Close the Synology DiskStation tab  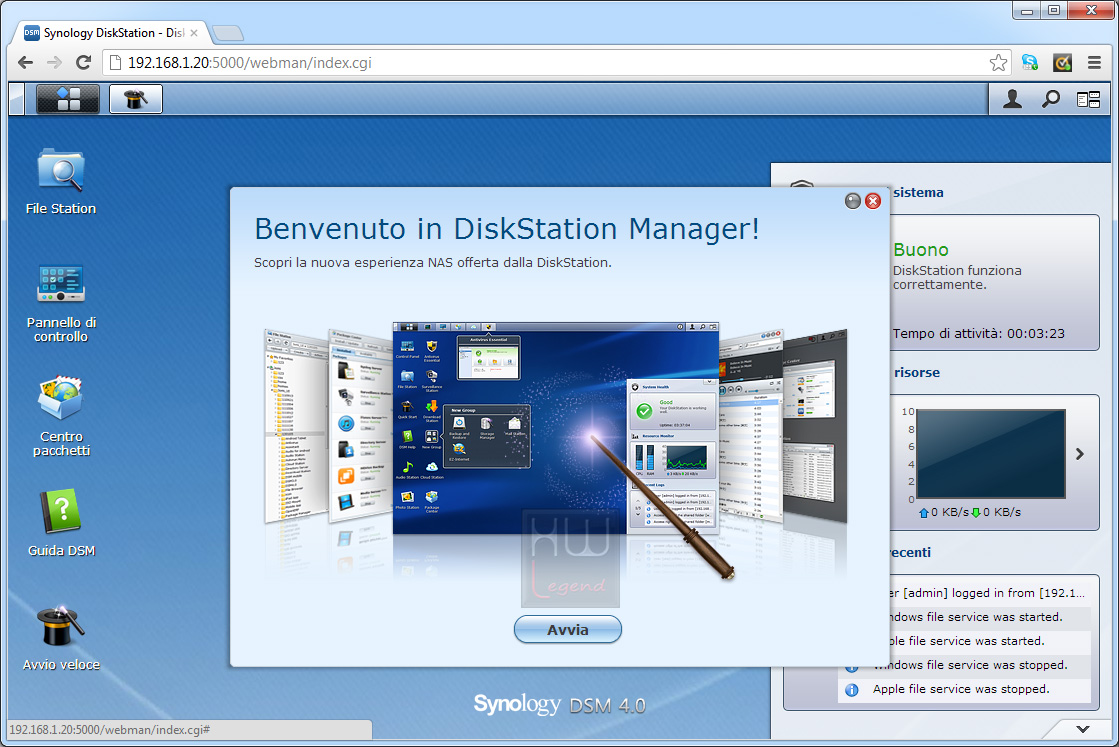click(x=193, y=33)
